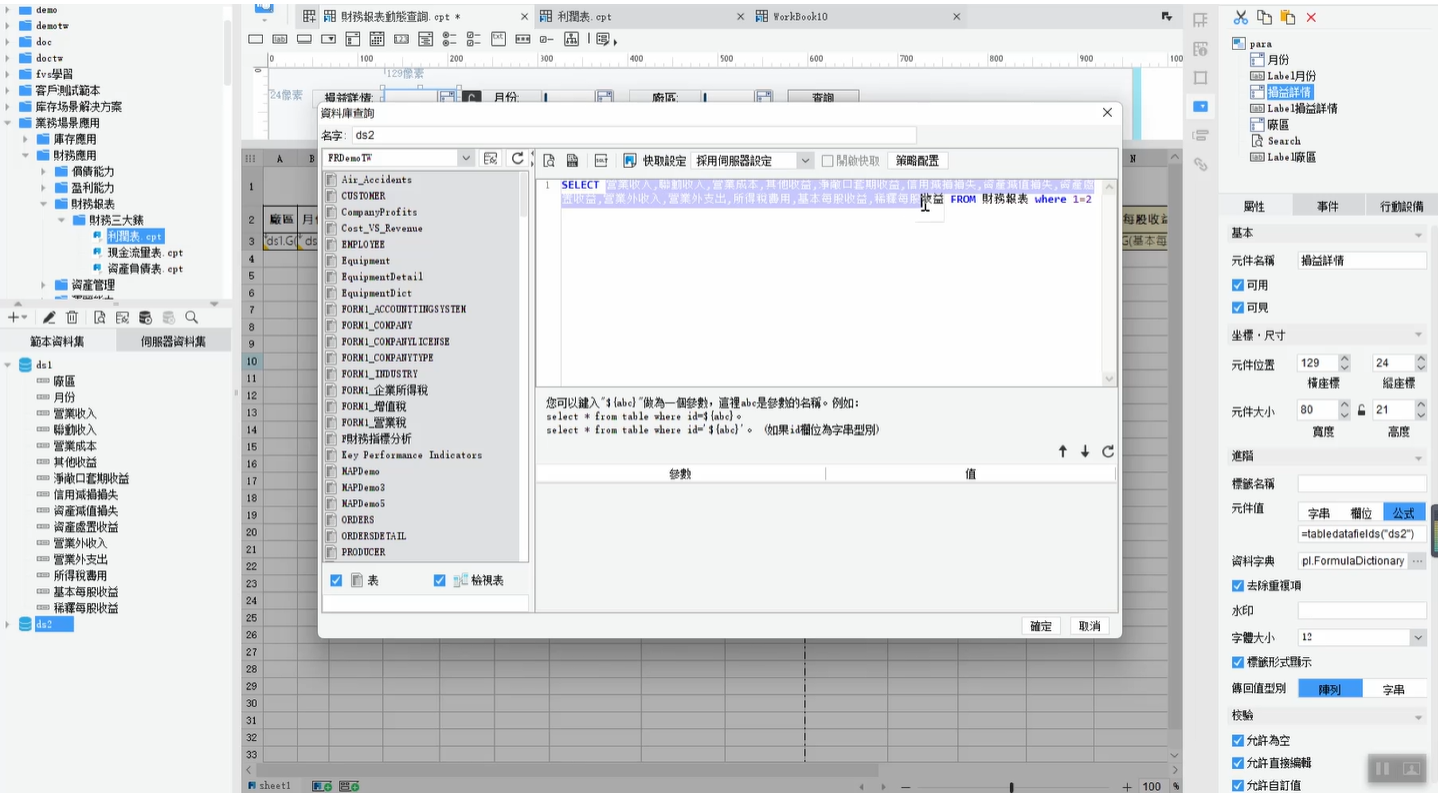This screenshot has width=1438, height=793.
Task: Collapse the ds1 dataset tree node
Action: coord(9,365)
